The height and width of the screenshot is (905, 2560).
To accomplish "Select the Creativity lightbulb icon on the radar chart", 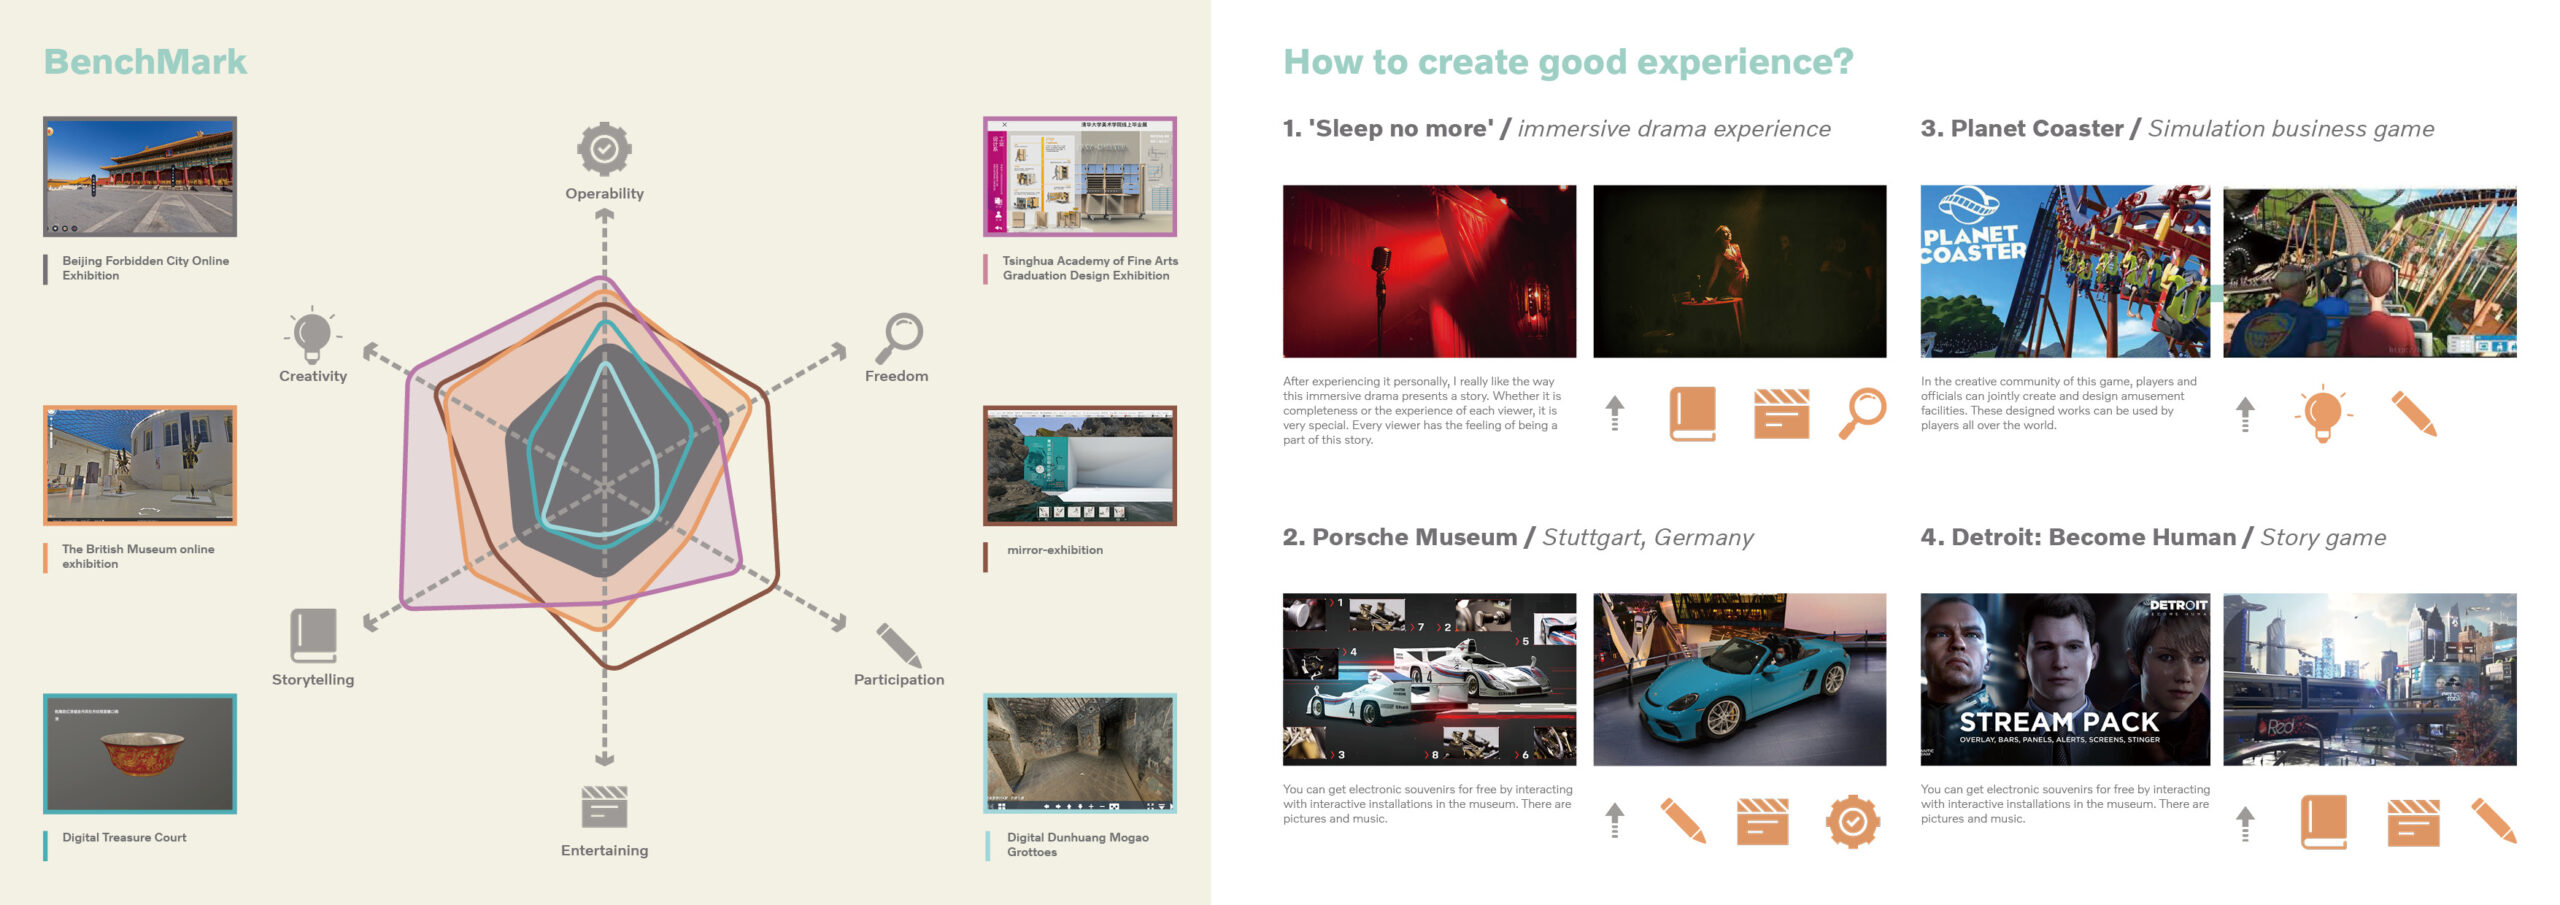I will pyautogui.click(x=312, y=335).
